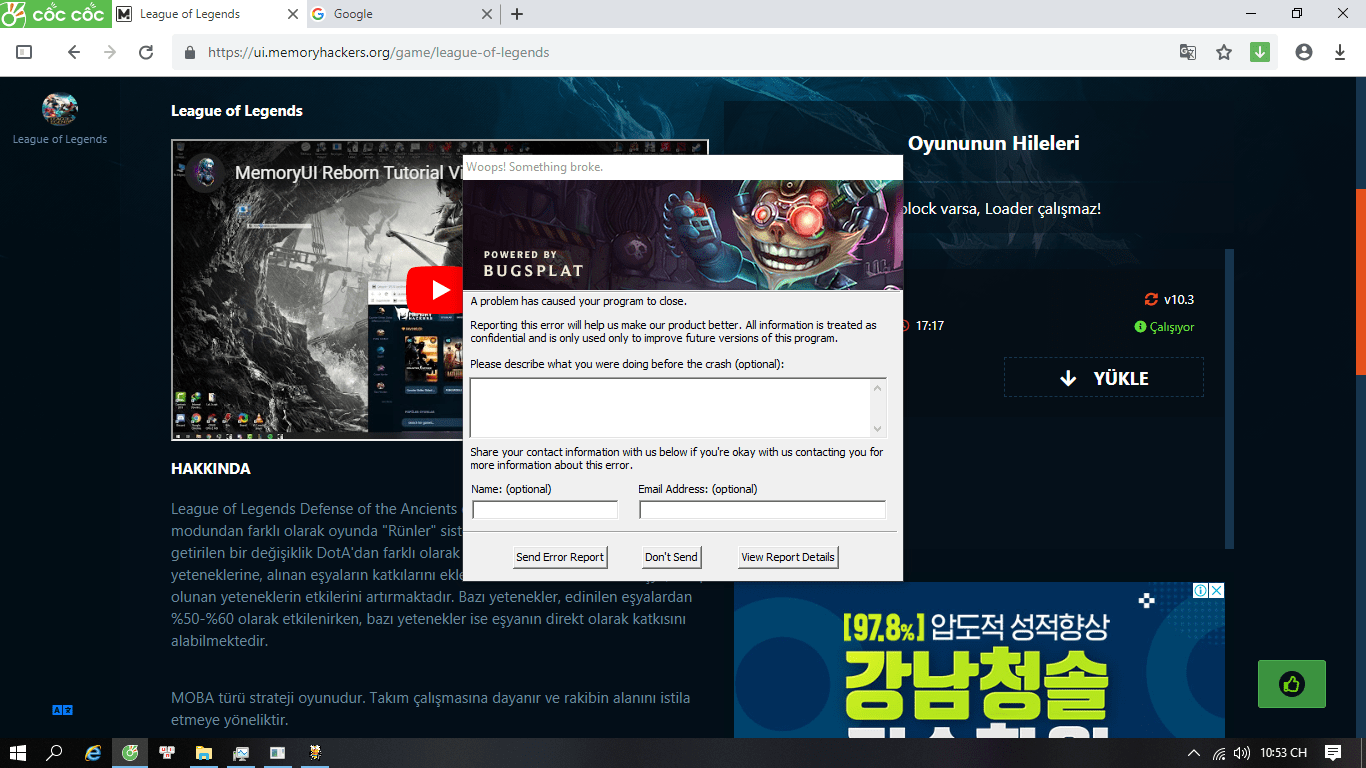Click the 10:53 CH taskbar clock
This screenshot has height=768, width=1366.
tap(1284, 753)
